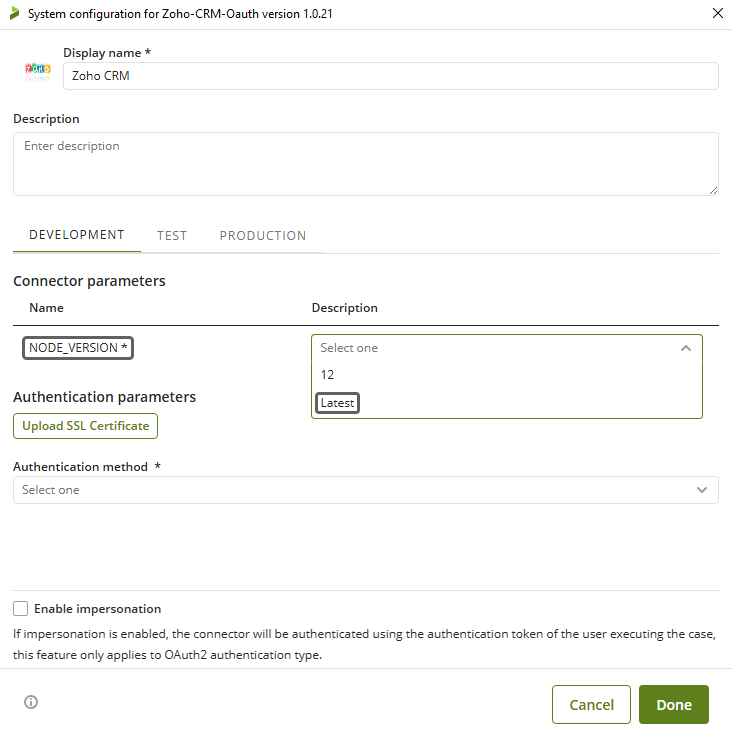The height and width of the screenshot is (736, 732).
Task: Click the NODE_VERSION parameter name
Action: 78,348
